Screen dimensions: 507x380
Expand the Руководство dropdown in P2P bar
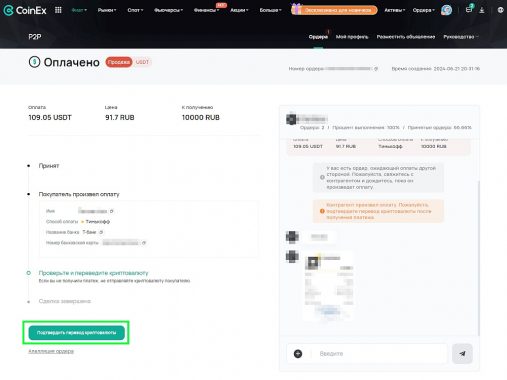pos(461,37)
